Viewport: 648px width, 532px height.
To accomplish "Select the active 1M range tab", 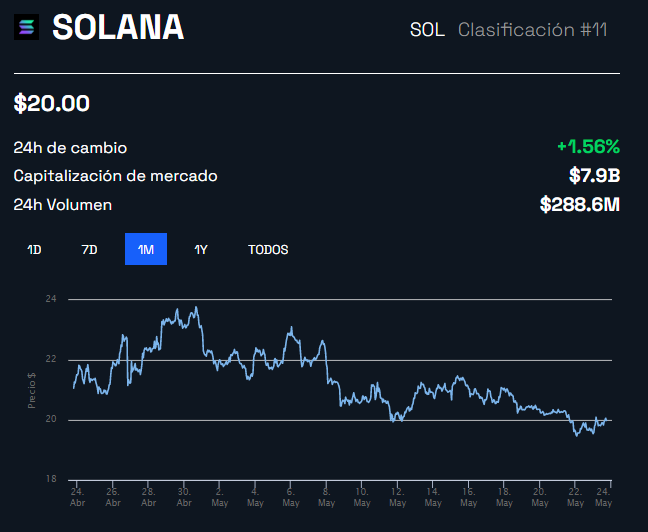I will tap(146, 249).
